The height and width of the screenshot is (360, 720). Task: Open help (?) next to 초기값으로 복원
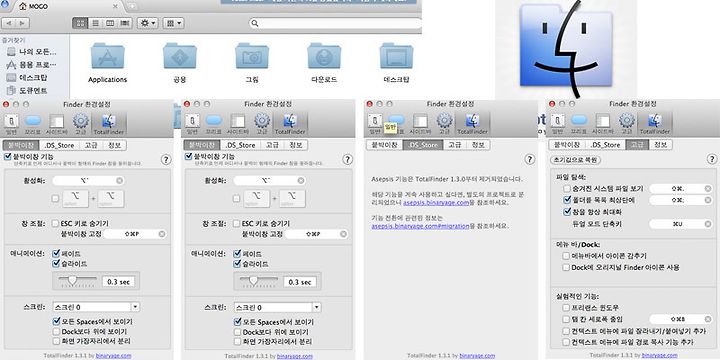pos(711,159)
